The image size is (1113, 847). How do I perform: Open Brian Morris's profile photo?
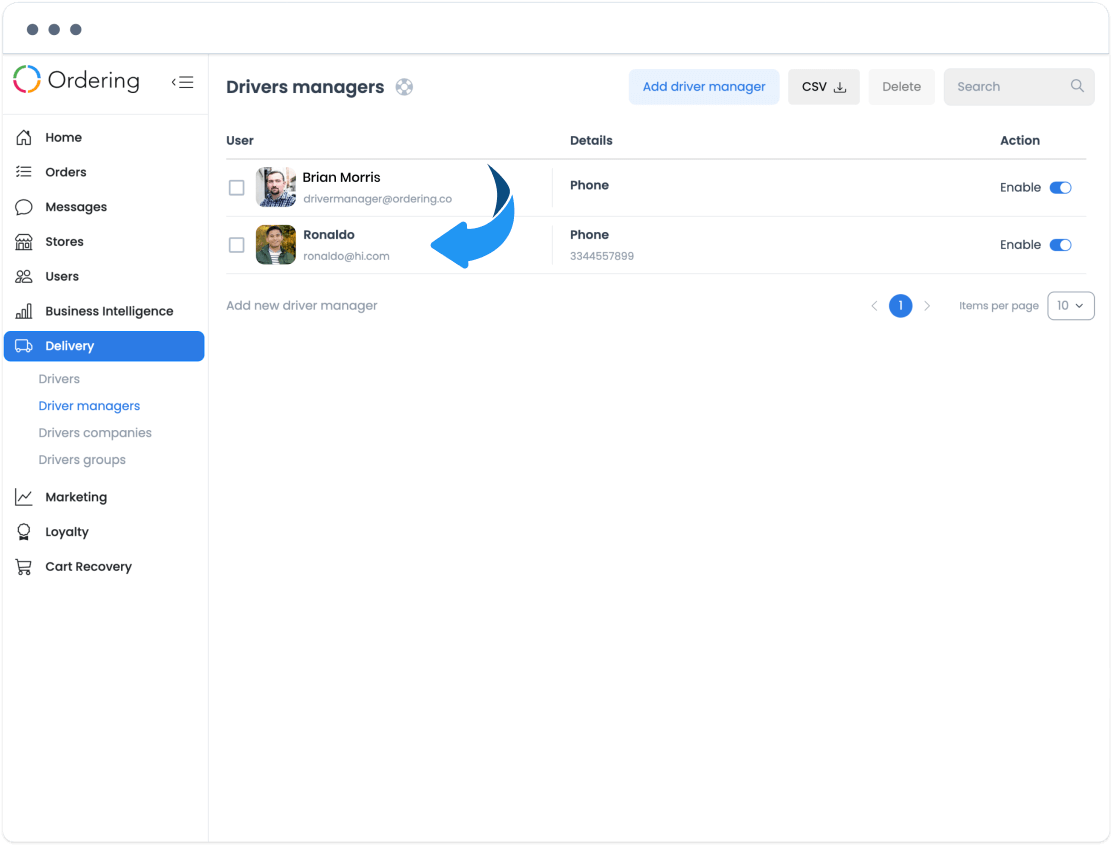click(276, 187)
